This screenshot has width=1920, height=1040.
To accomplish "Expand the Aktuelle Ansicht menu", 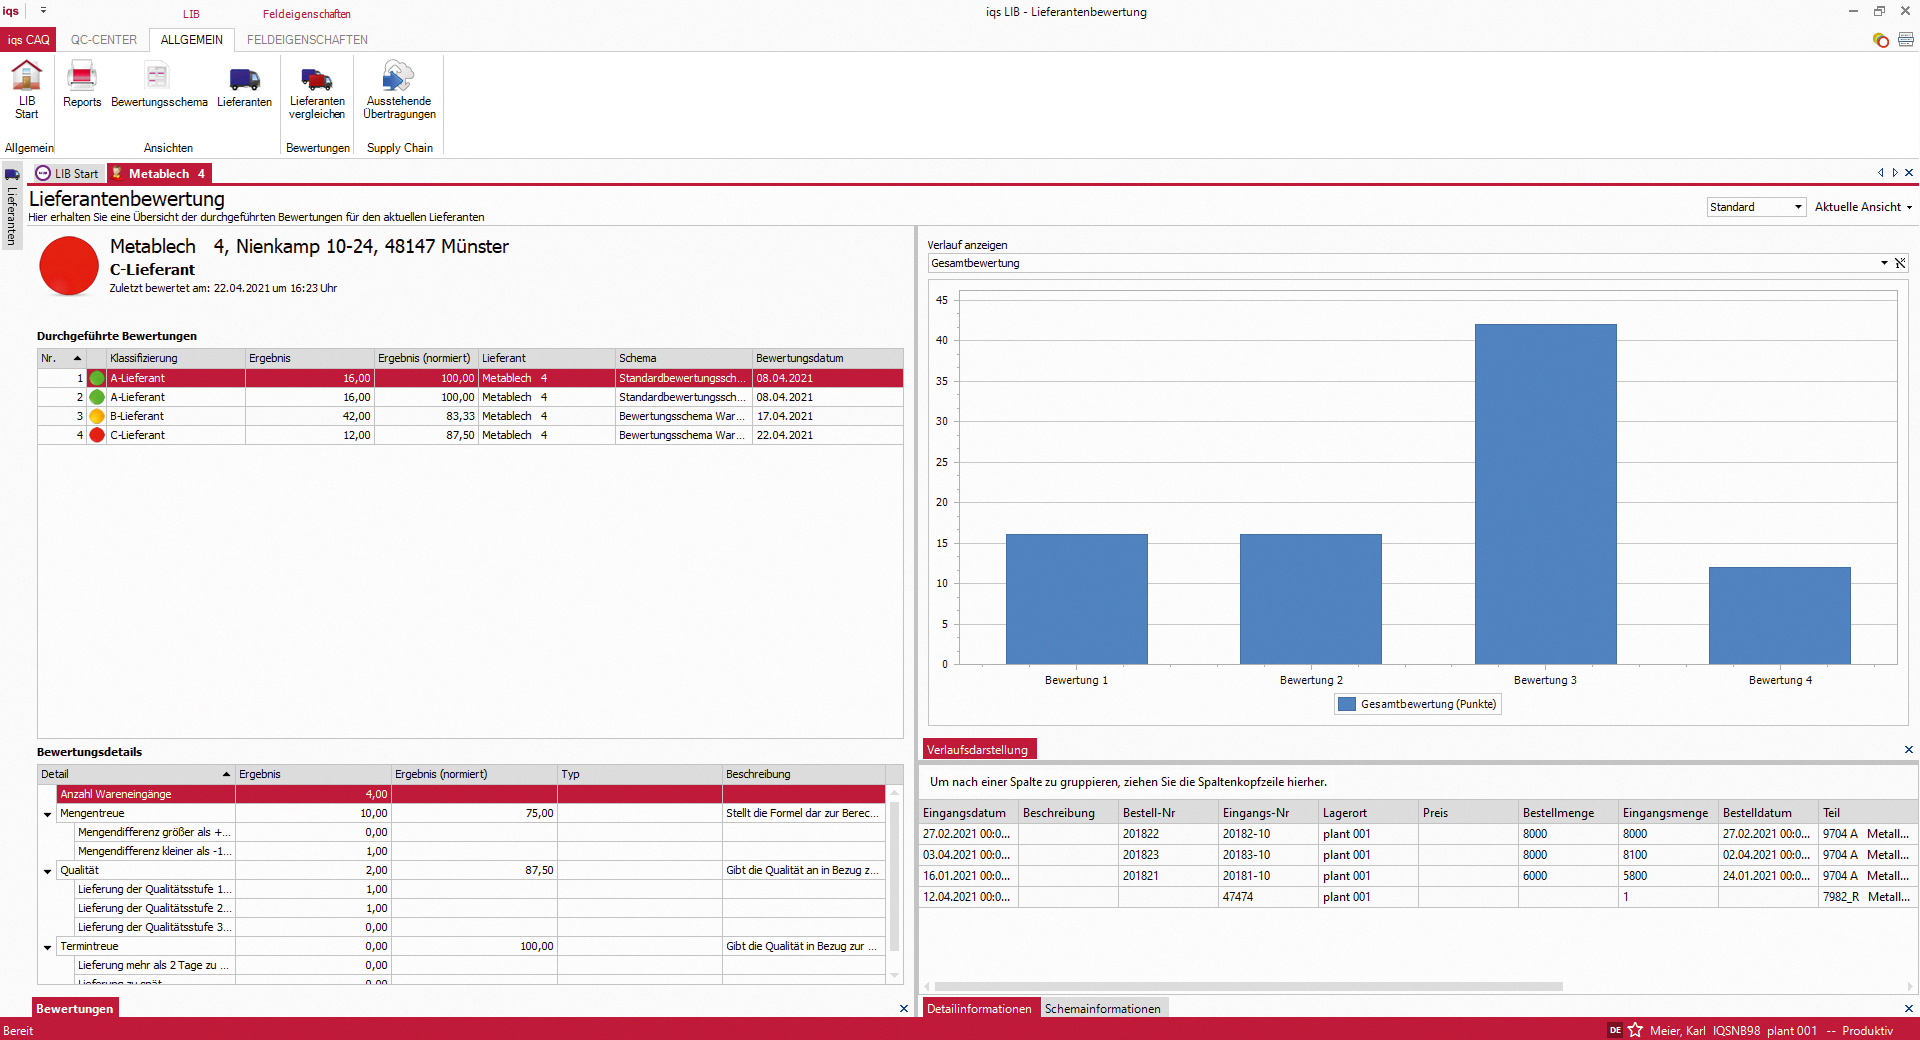I will coord(1863,207).
